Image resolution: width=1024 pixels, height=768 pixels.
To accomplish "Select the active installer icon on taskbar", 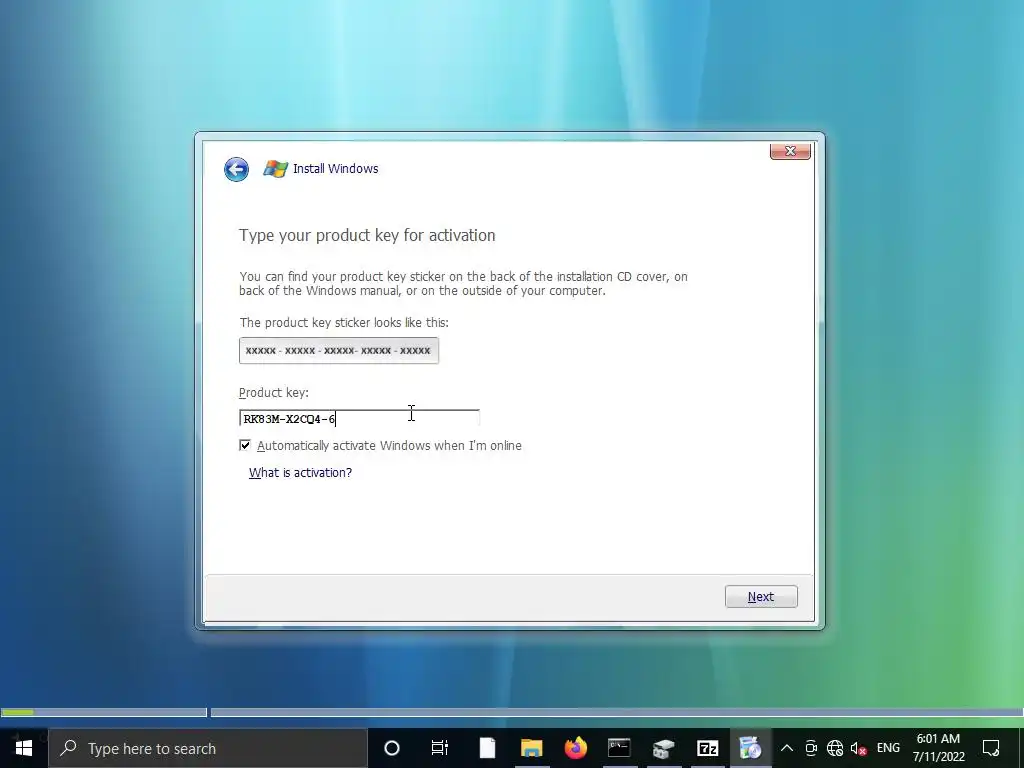I will 750,748.
